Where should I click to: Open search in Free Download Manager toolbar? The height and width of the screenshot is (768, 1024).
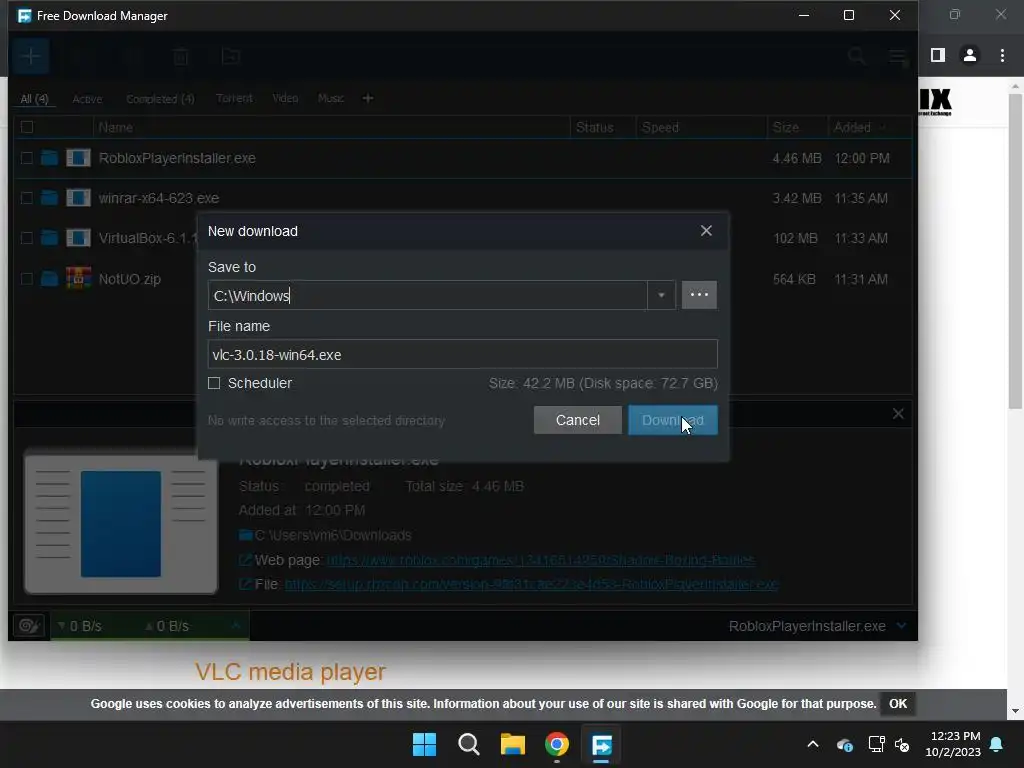(856, 57)
